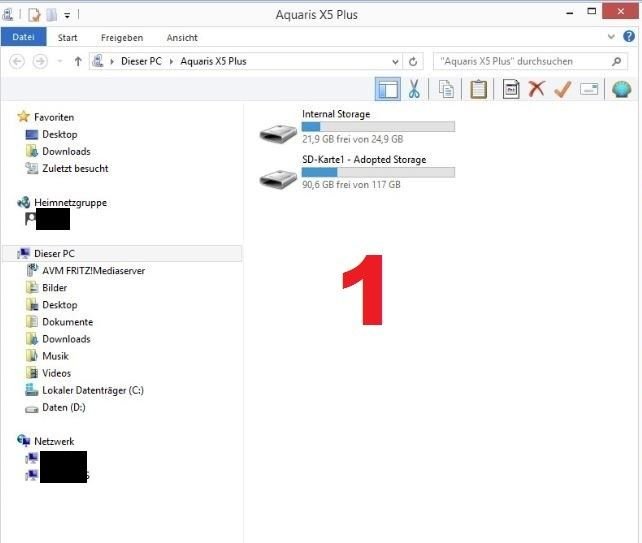Click Aquaris X5 Plus in address path

click(213, 61)
